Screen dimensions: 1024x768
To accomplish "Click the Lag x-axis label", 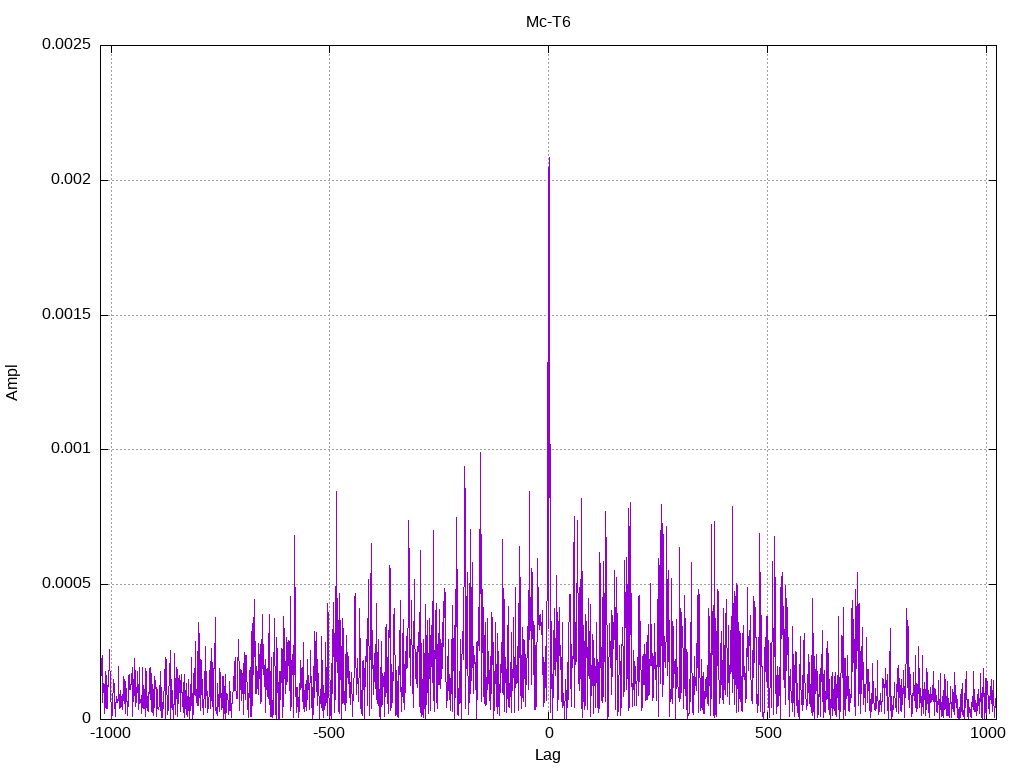I will (x=547, y=755).
